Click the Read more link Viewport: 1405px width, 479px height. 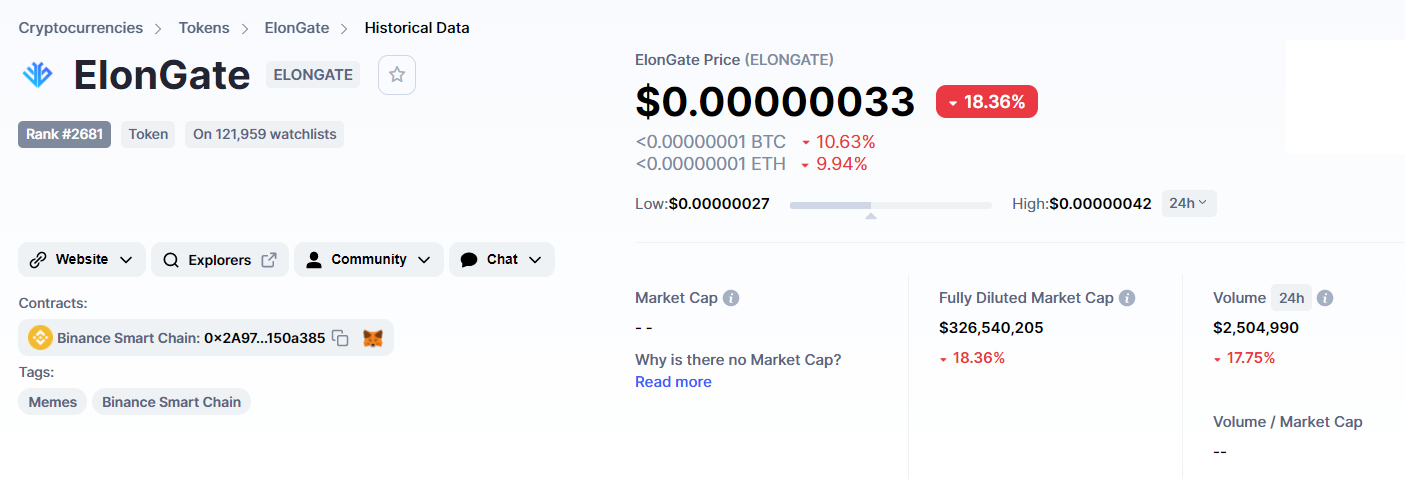click(x=673, y=382)
